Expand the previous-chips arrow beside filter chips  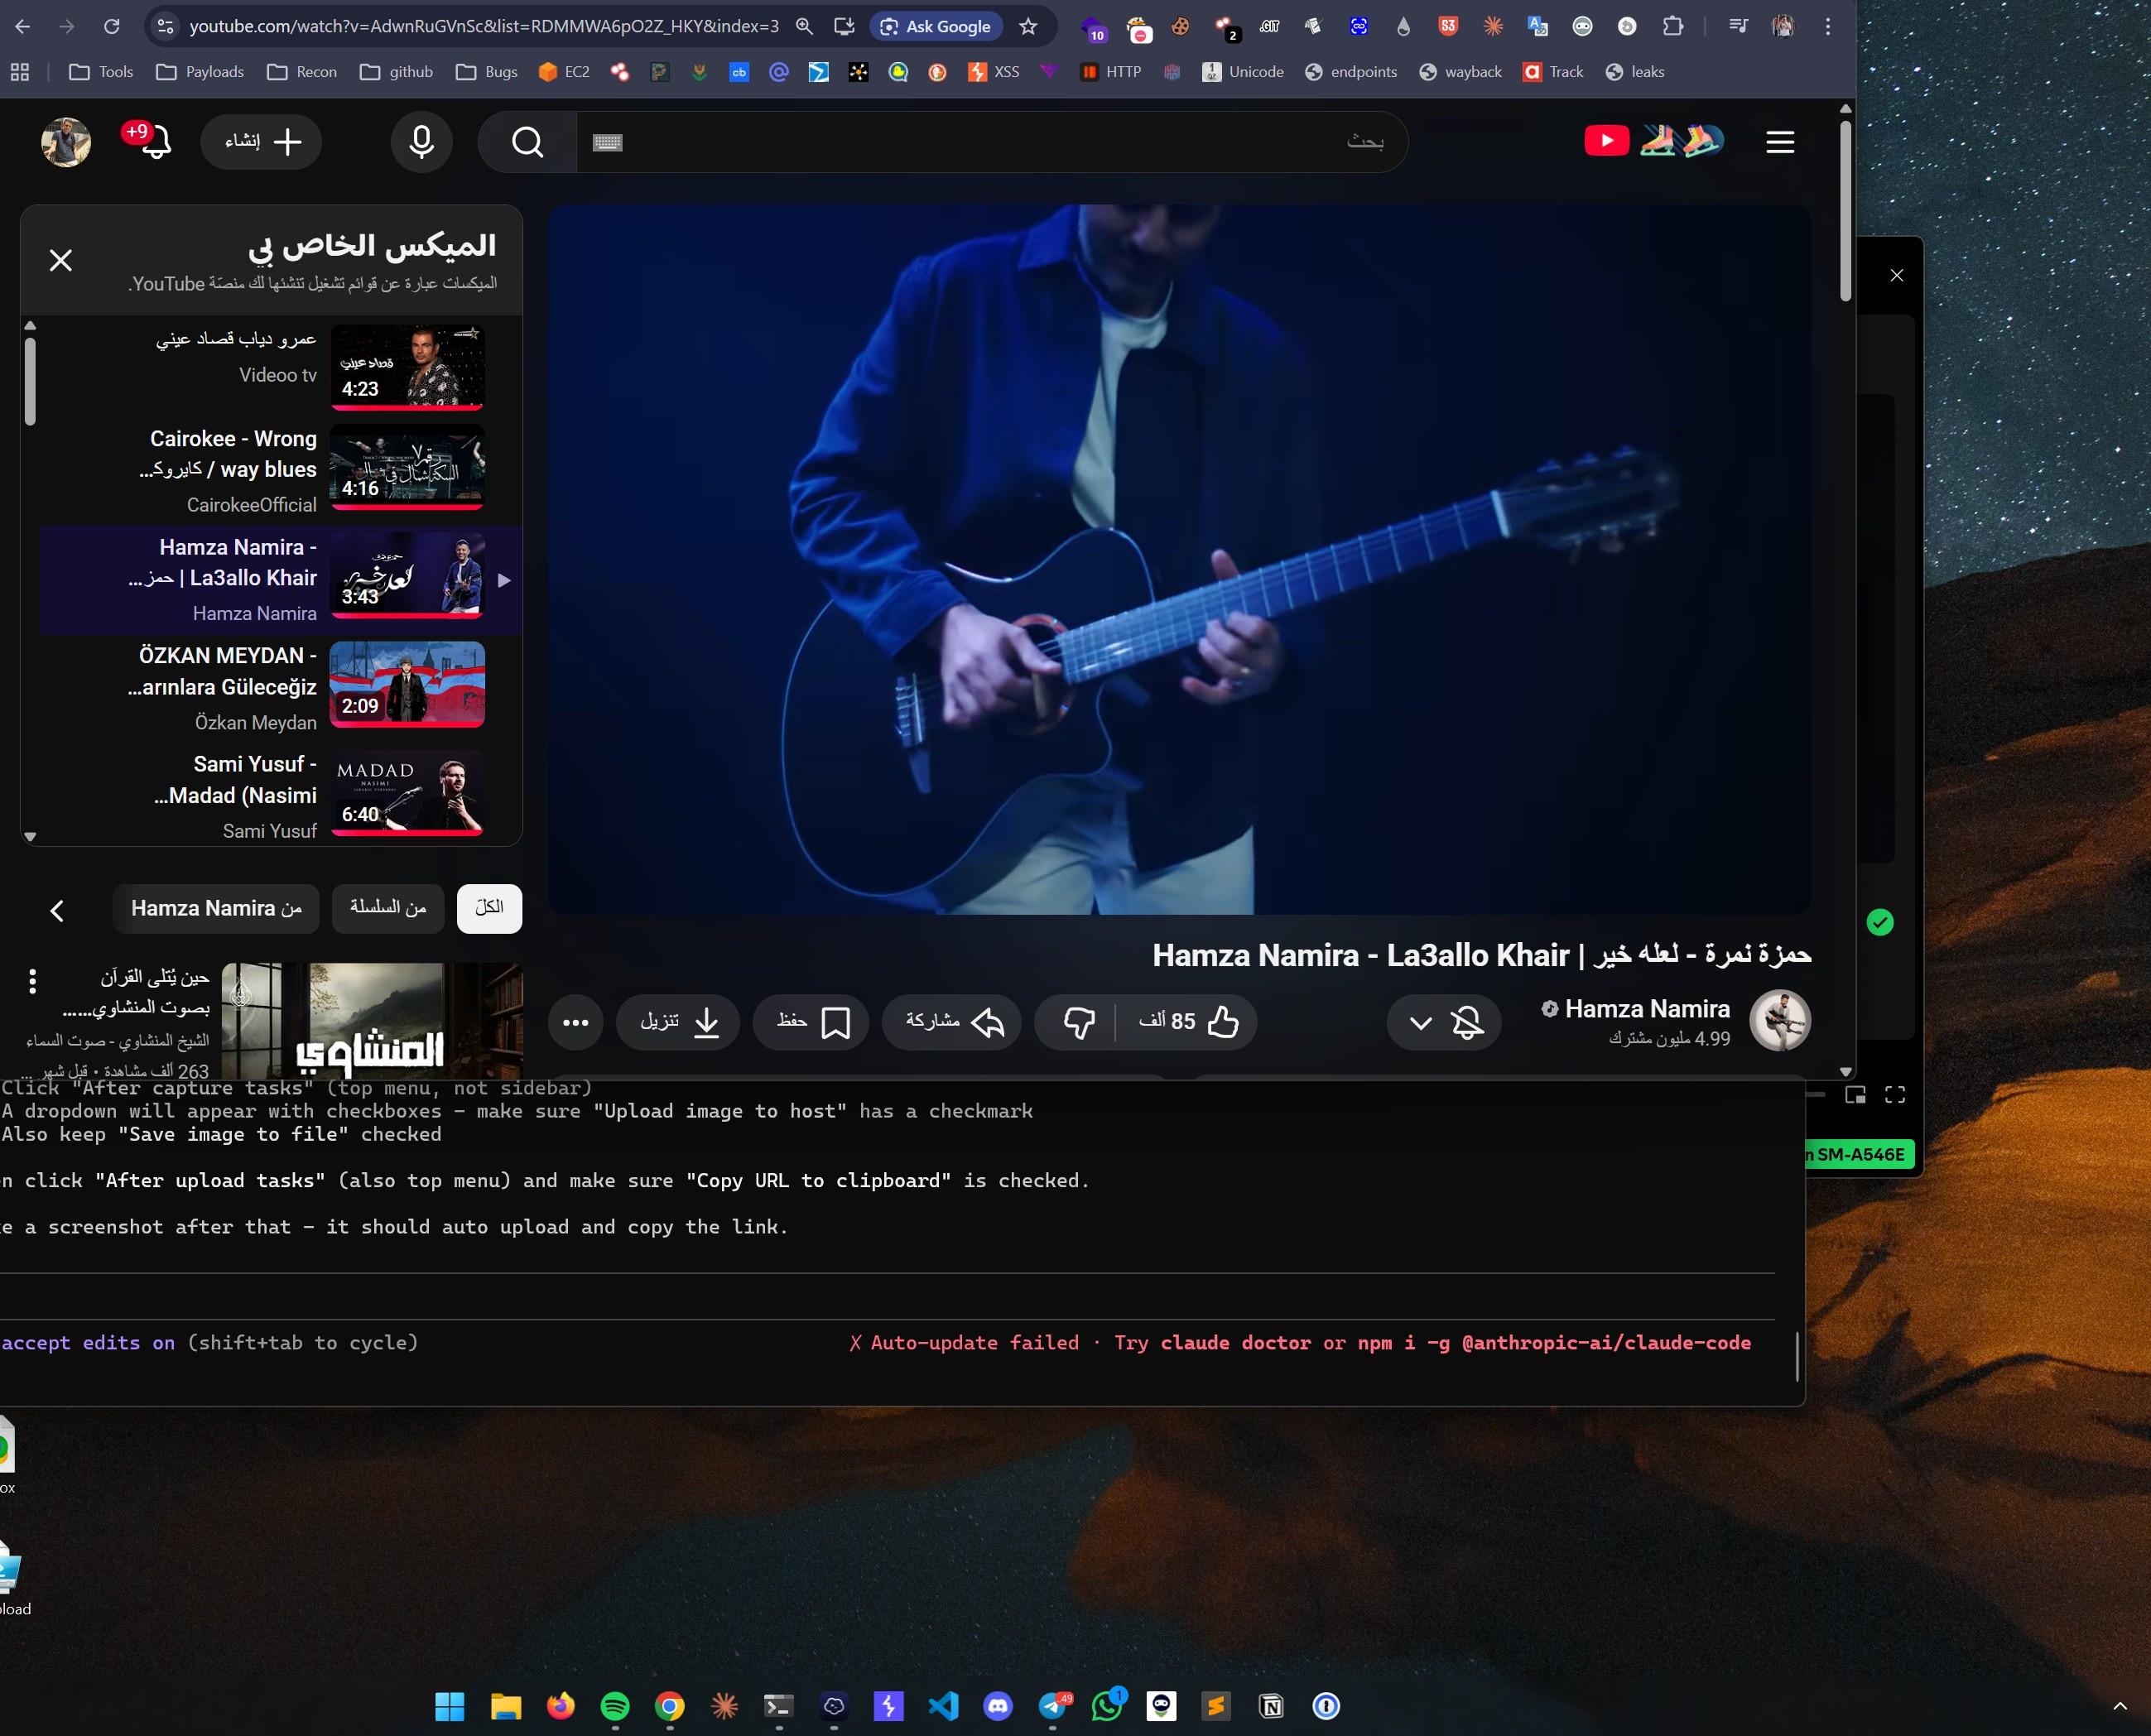tap(57, 910)
